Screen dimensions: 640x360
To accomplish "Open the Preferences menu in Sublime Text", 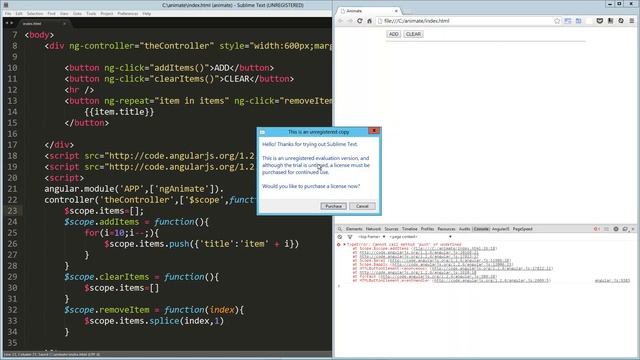I will tap(127, 13).
